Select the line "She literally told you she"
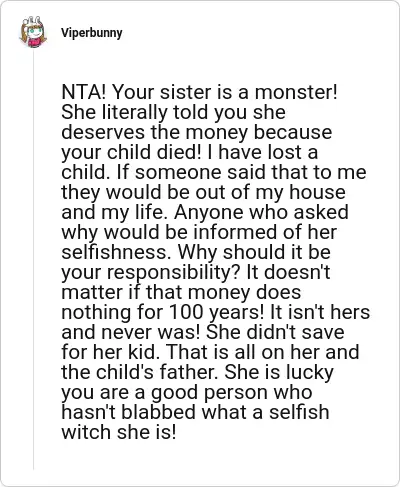Screen dimensions: 400x487 coord(173,112)
